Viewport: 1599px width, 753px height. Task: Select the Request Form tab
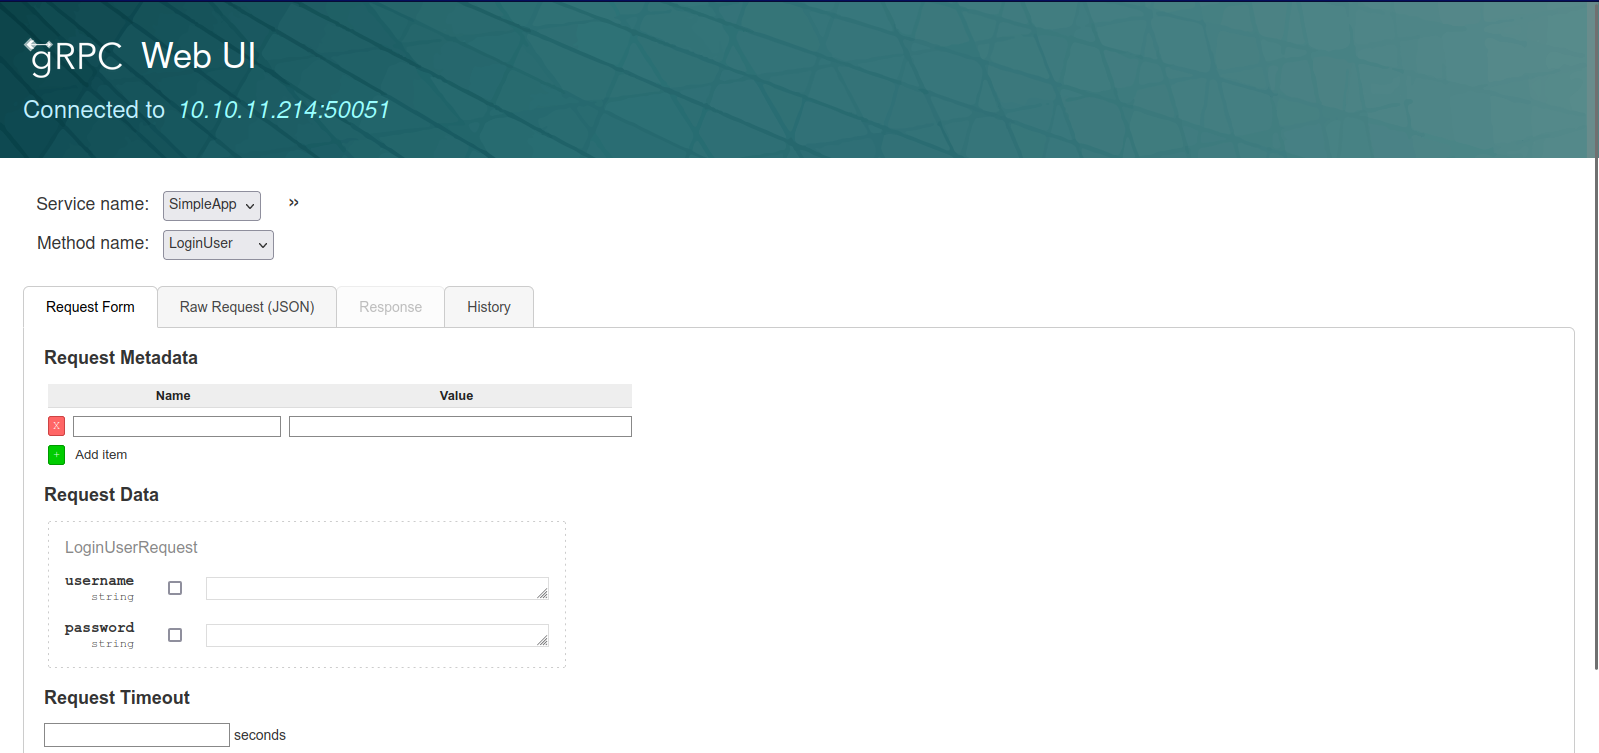(x=90, y=307)
